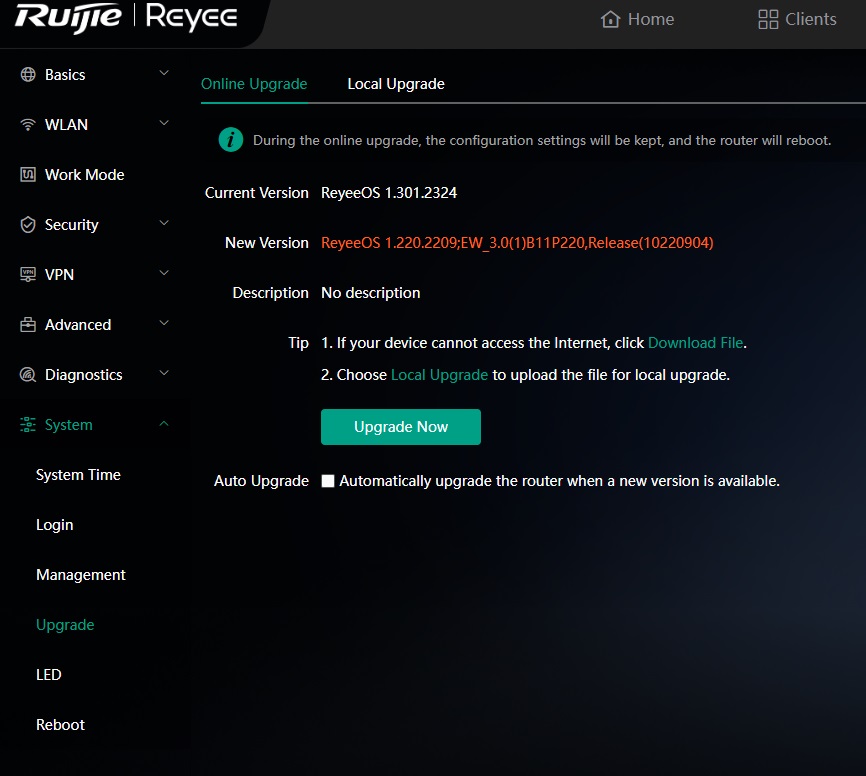Click the WLAN wifi icon
Image resolution: width=866 pixels, height=776 pixels.
tap(28, 124)
